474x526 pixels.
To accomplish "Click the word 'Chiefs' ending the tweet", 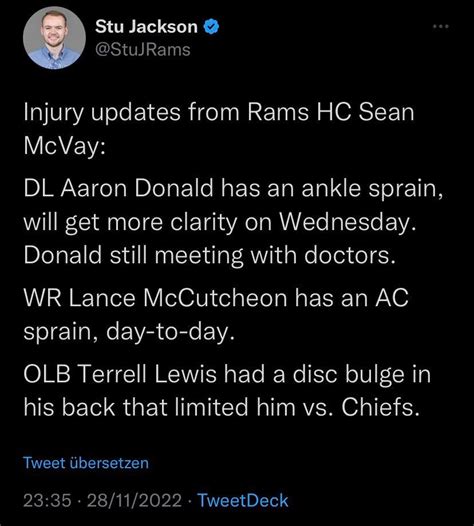I will [378, 408].
